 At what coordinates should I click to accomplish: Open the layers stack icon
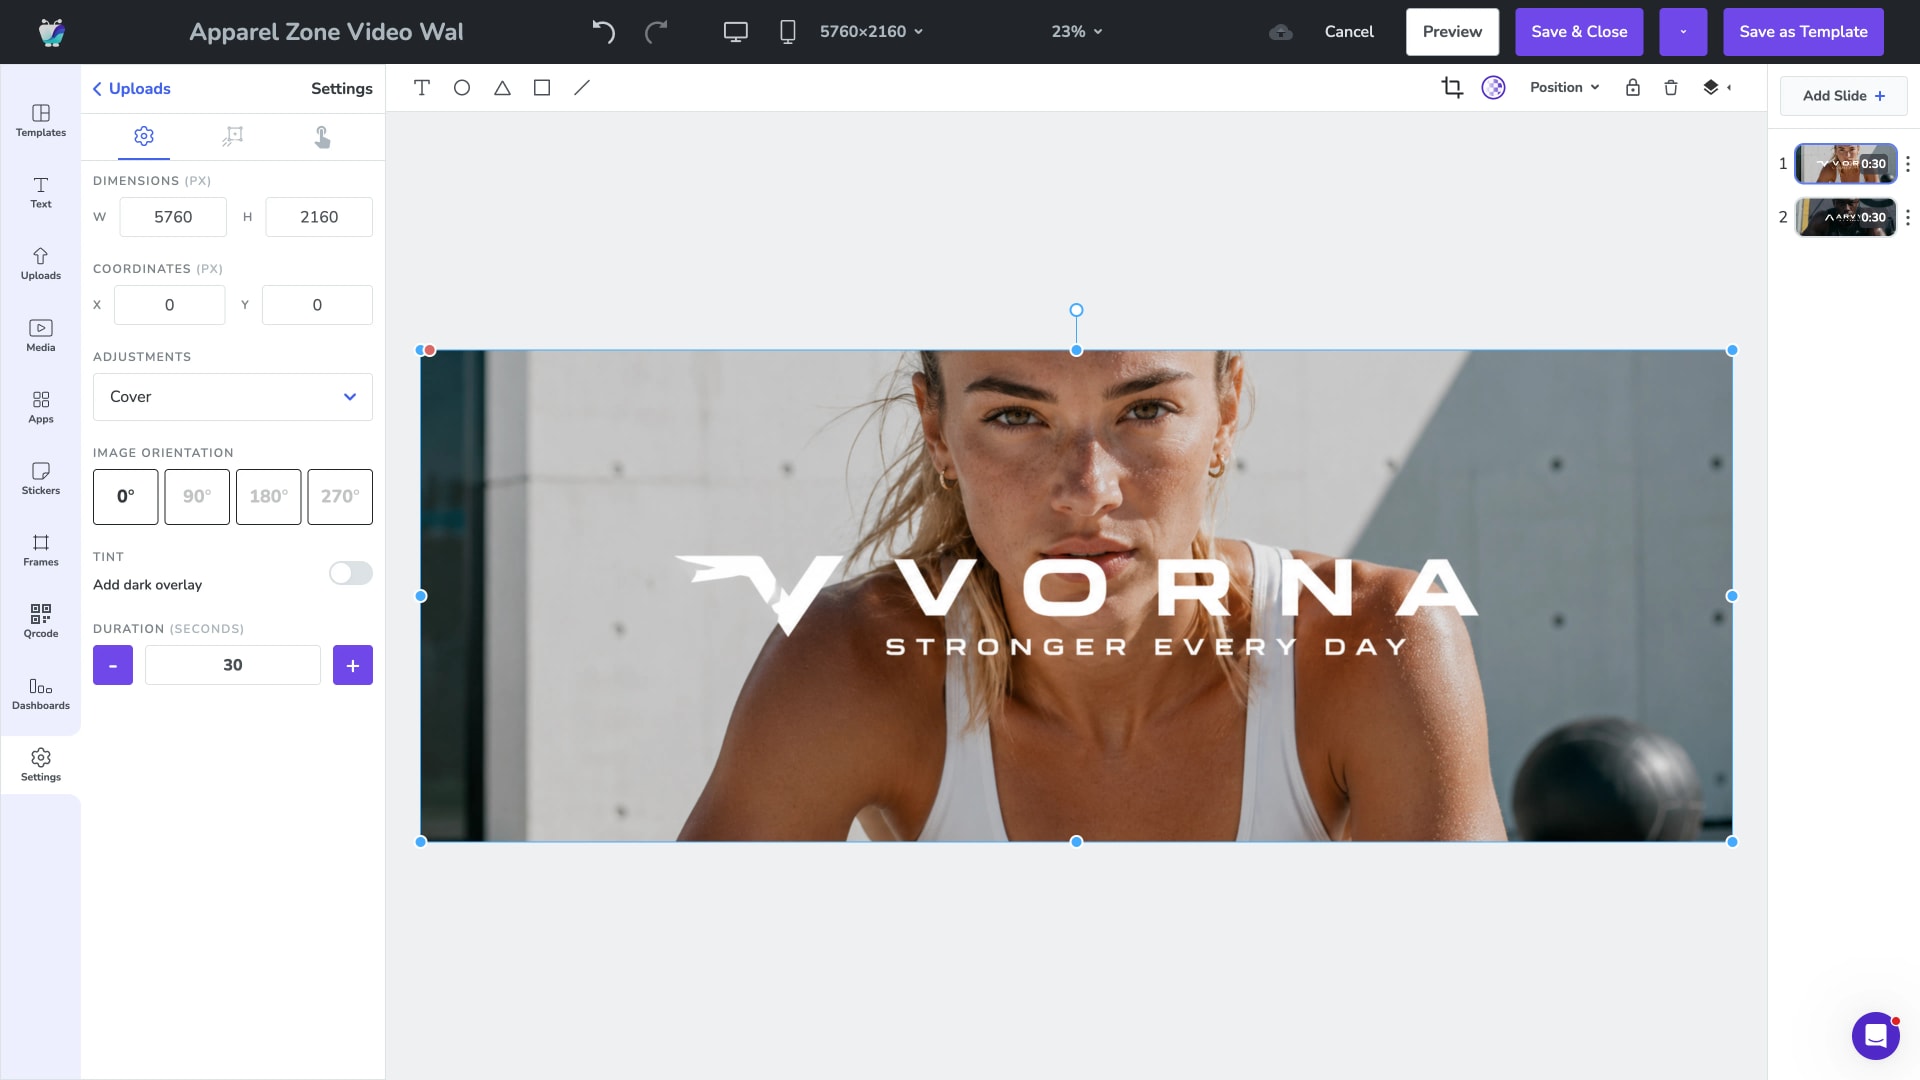[1711, 88]
